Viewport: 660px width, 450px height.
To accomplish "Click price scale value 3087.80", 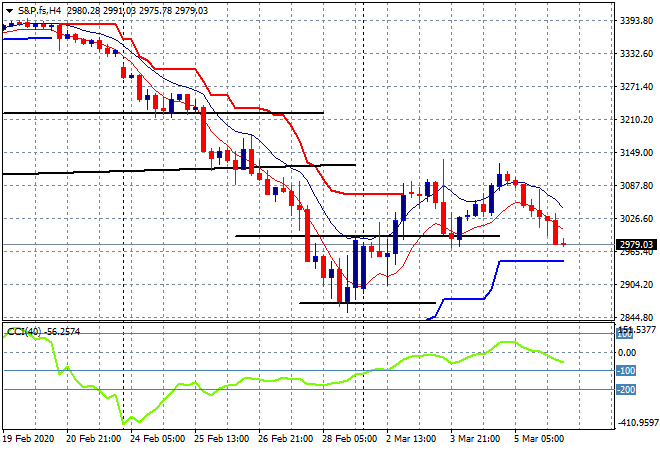I will click(x=636, y=186).
